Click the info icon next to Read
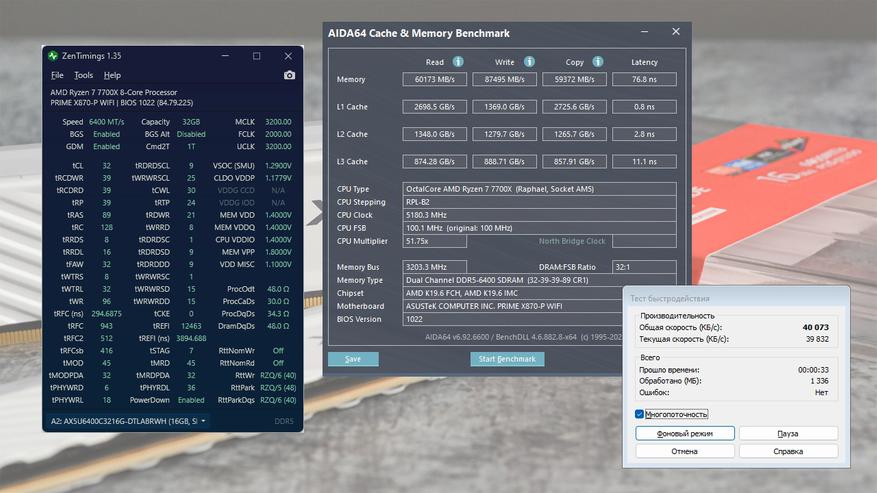Viewport: 877px width, 493px height. [458, 62]
